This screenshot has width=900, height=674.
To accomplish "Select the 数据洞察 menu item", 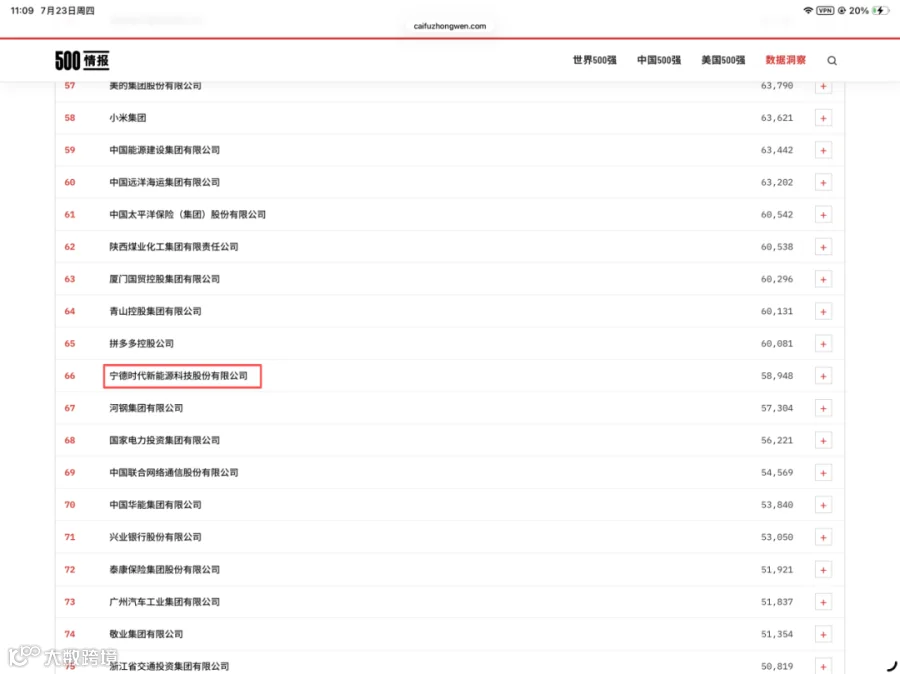I will coord(786,60).
